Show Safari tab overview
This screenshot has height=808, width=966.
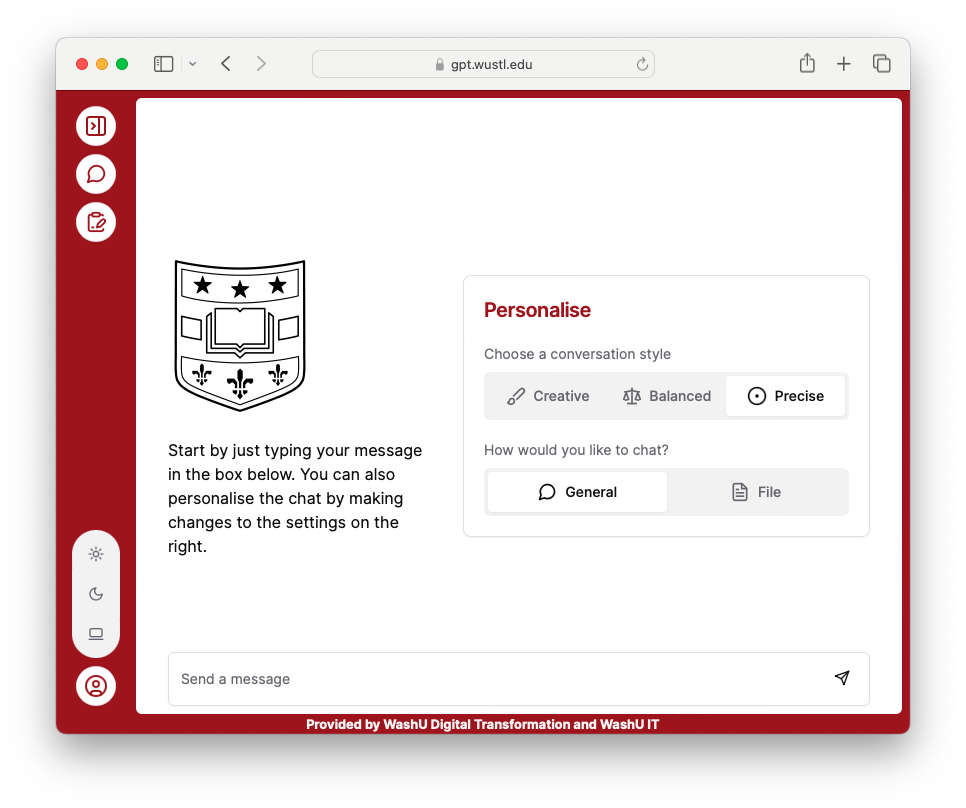coord(882,63)
